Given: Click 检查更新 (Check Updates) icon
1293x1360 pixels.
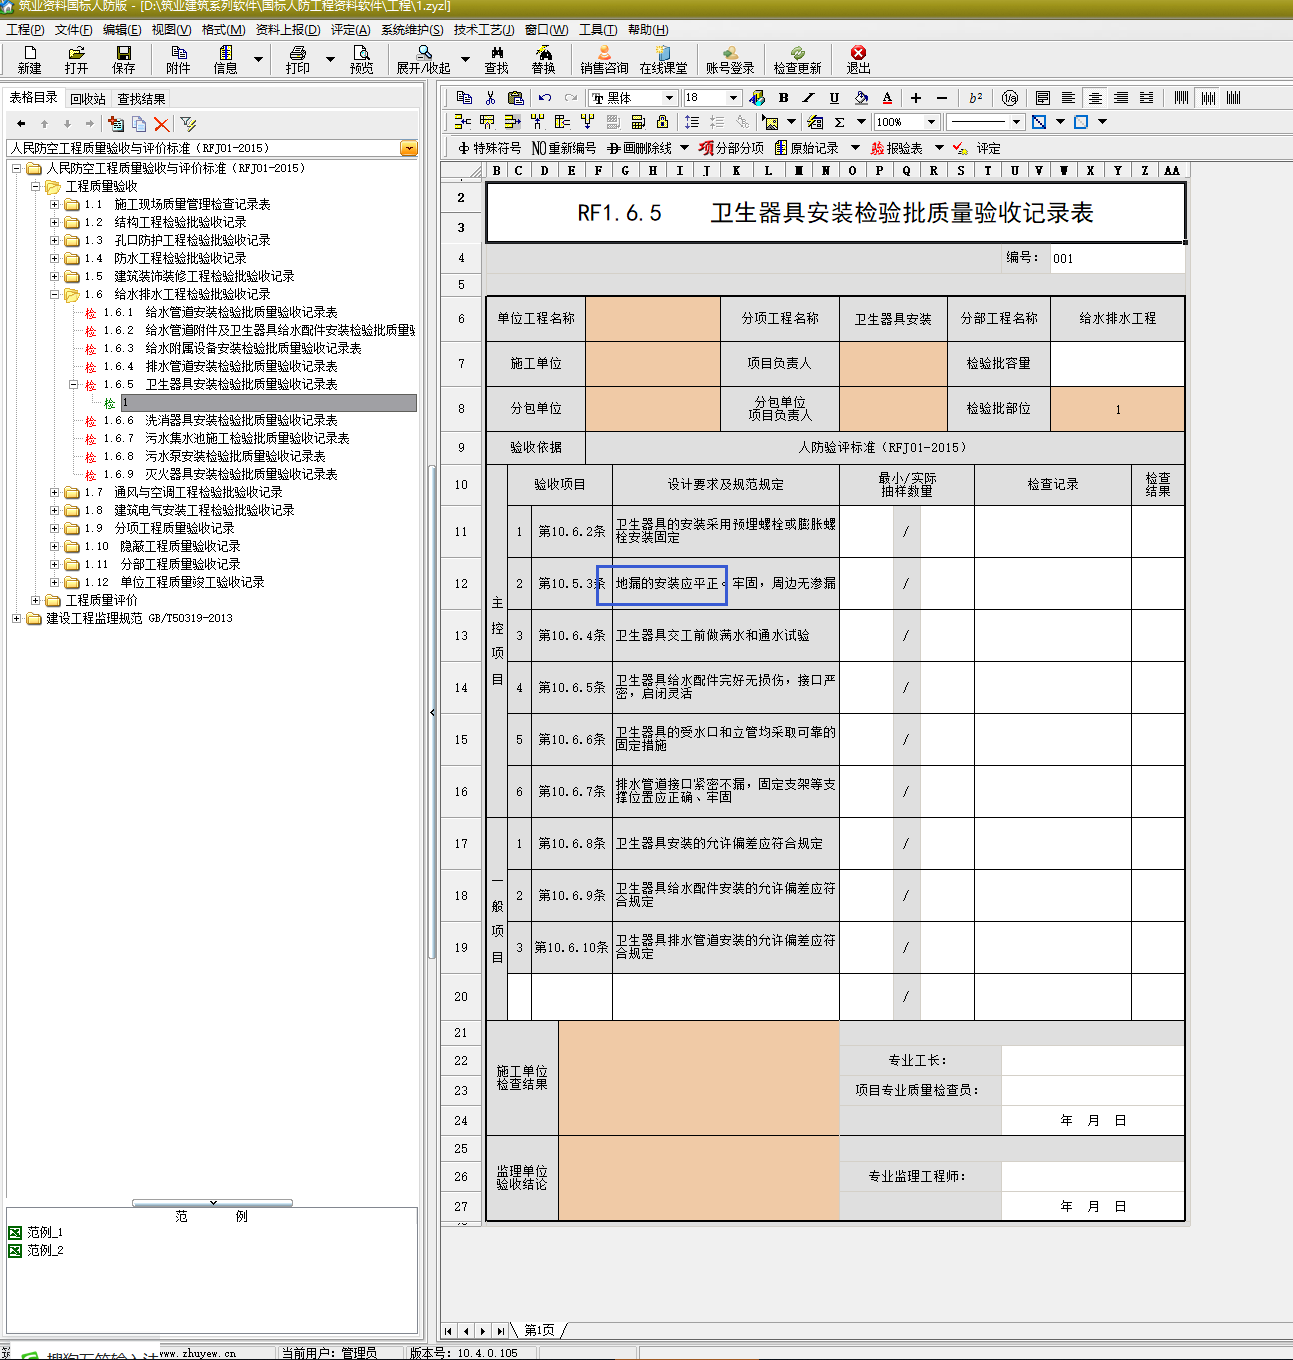Looking at the screenshot, I should tap(797, 60).
